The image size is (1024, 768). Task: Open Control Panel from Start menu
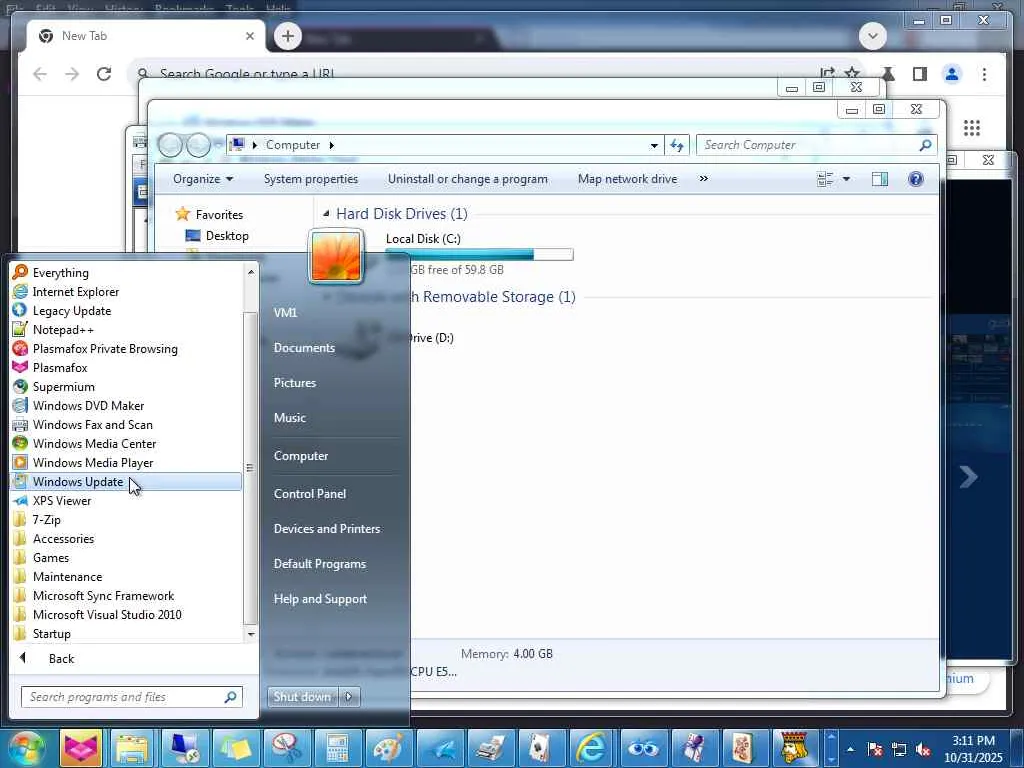[310, 493]
